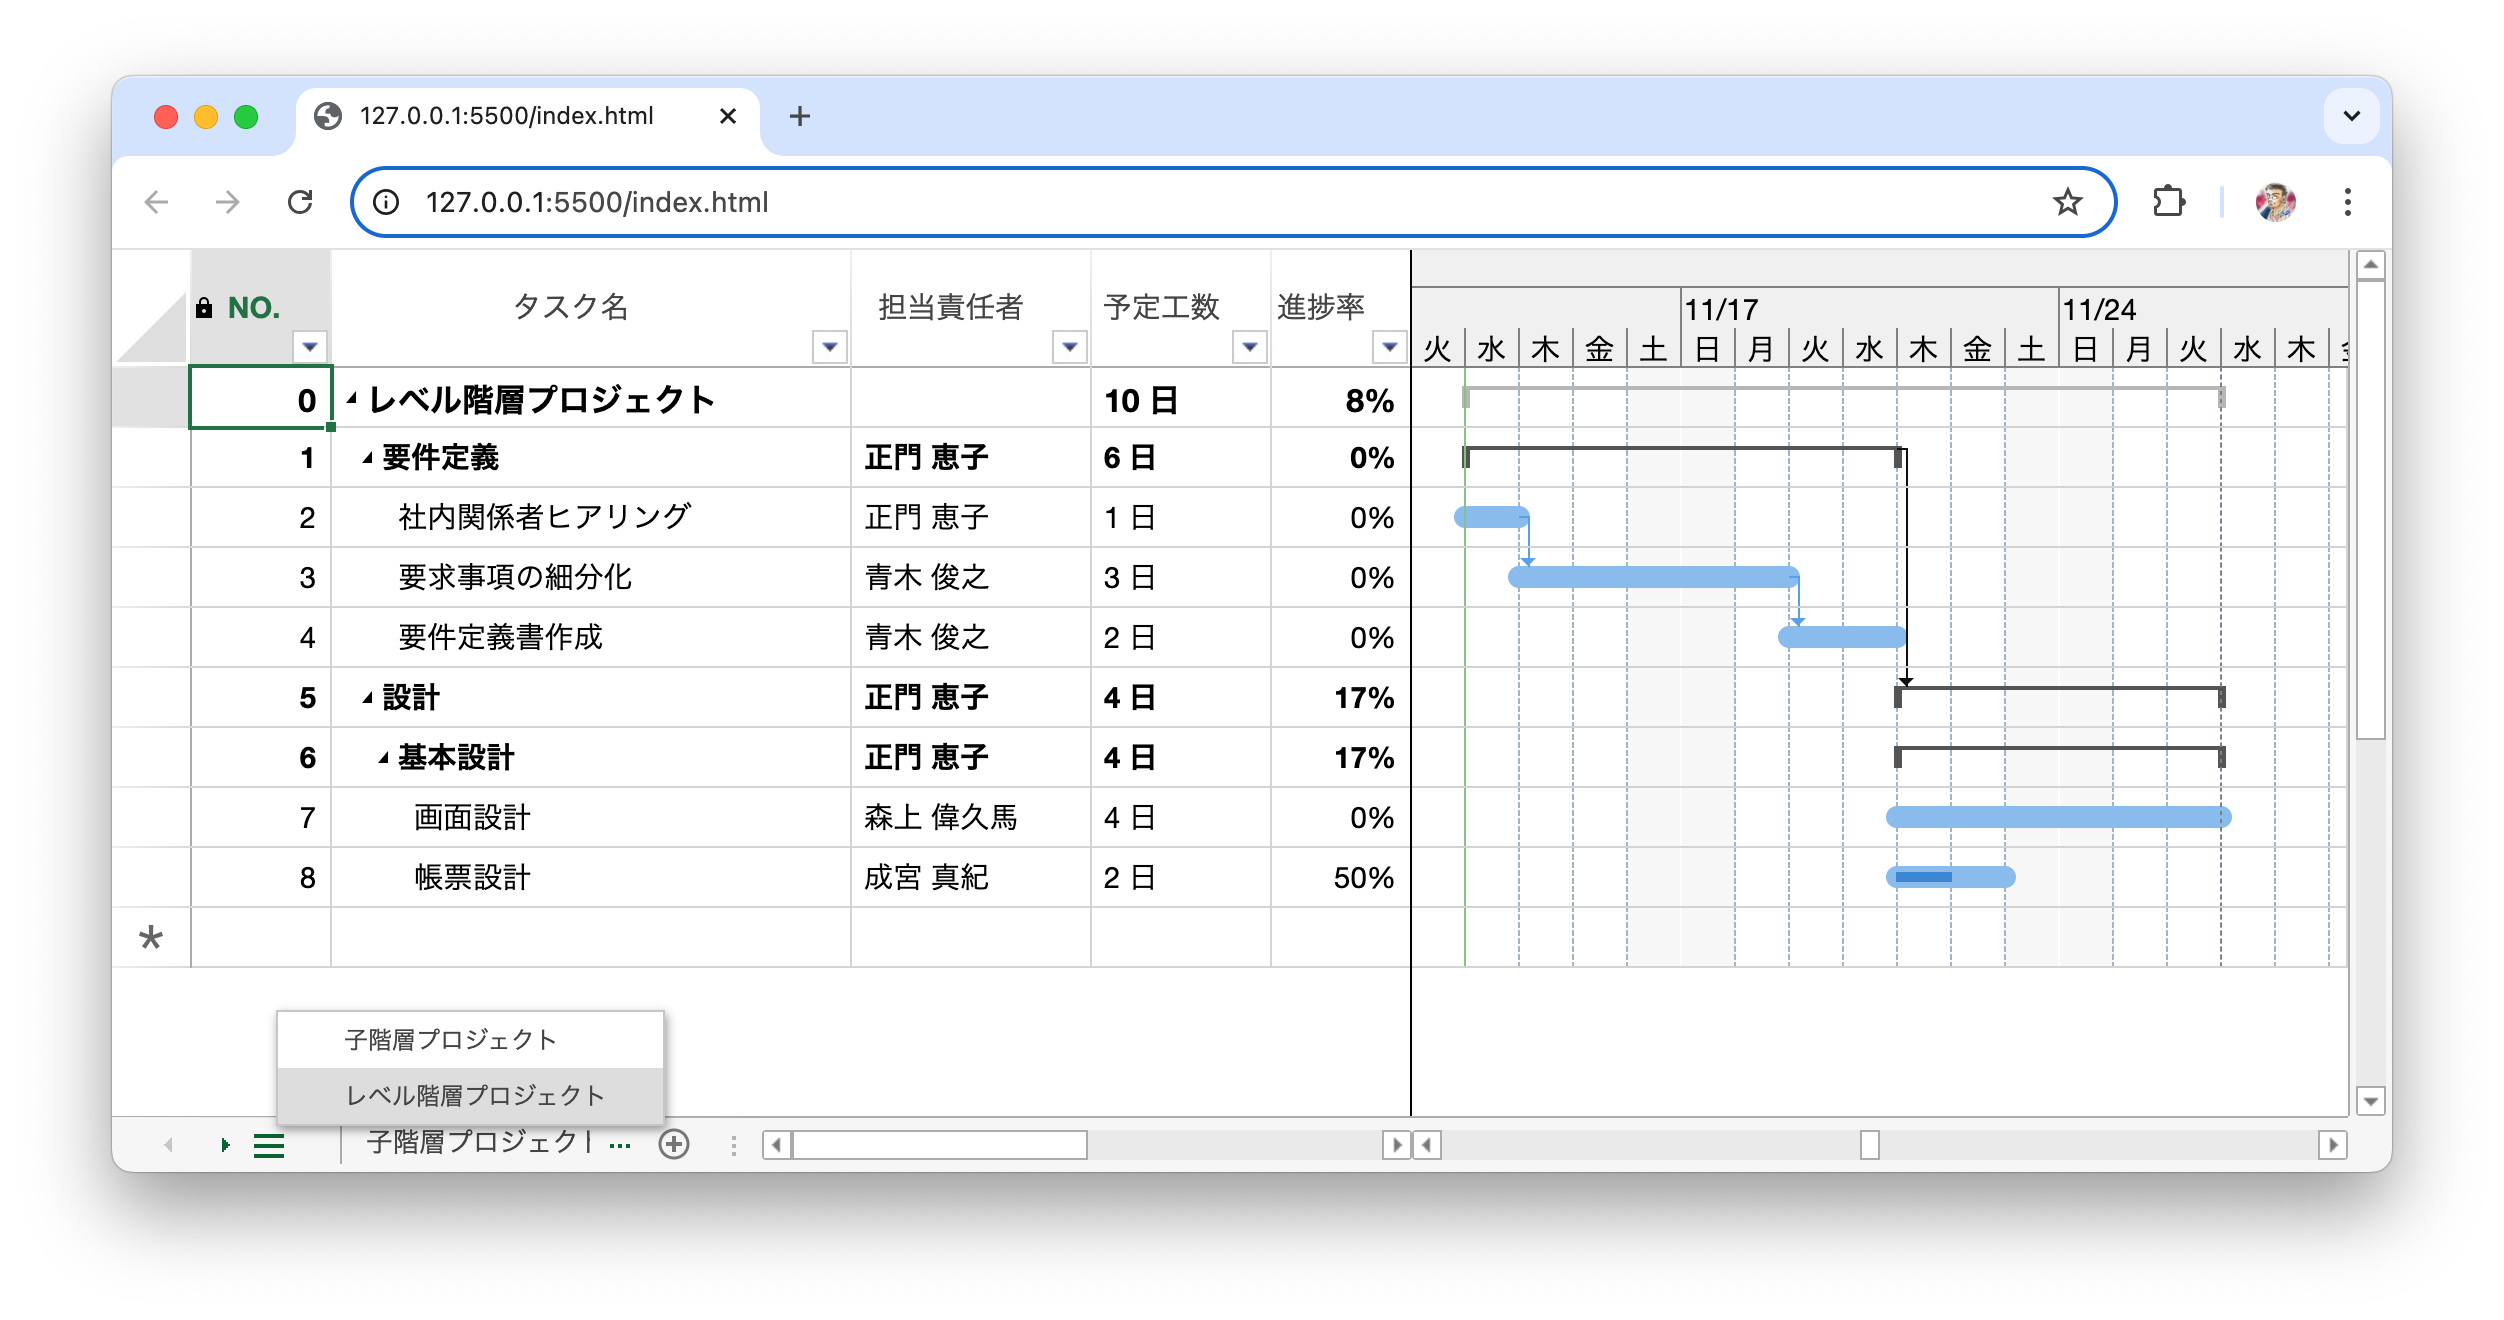Open the tab search chevron
This screenshot has height=1320, width=2504.
[x=2352, y=116]
